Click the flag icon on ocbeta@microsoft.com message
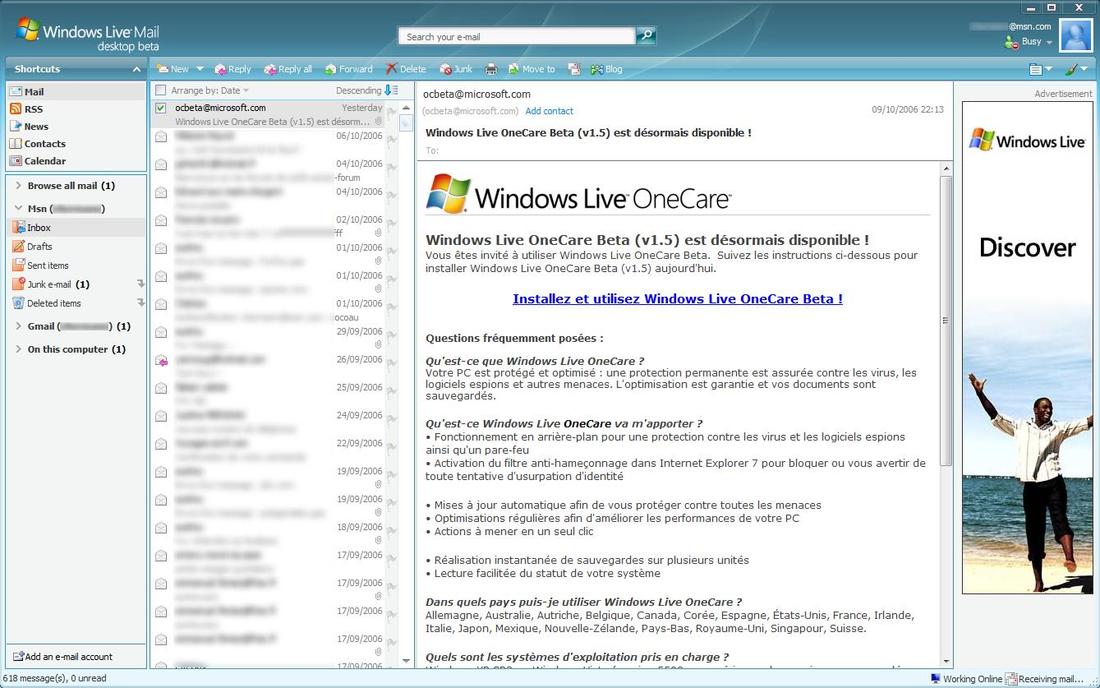 [391, 112]
